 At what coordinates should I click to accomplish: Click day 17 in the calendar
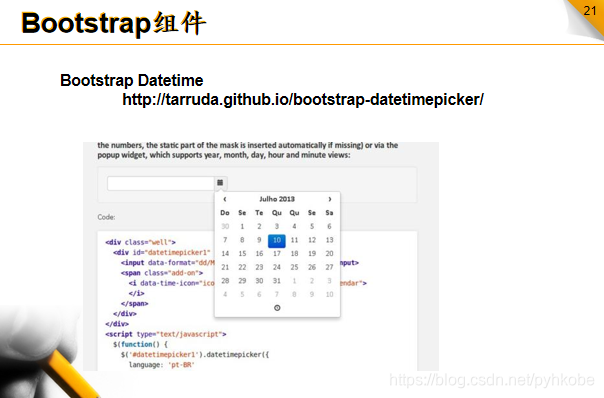(277, 254)
